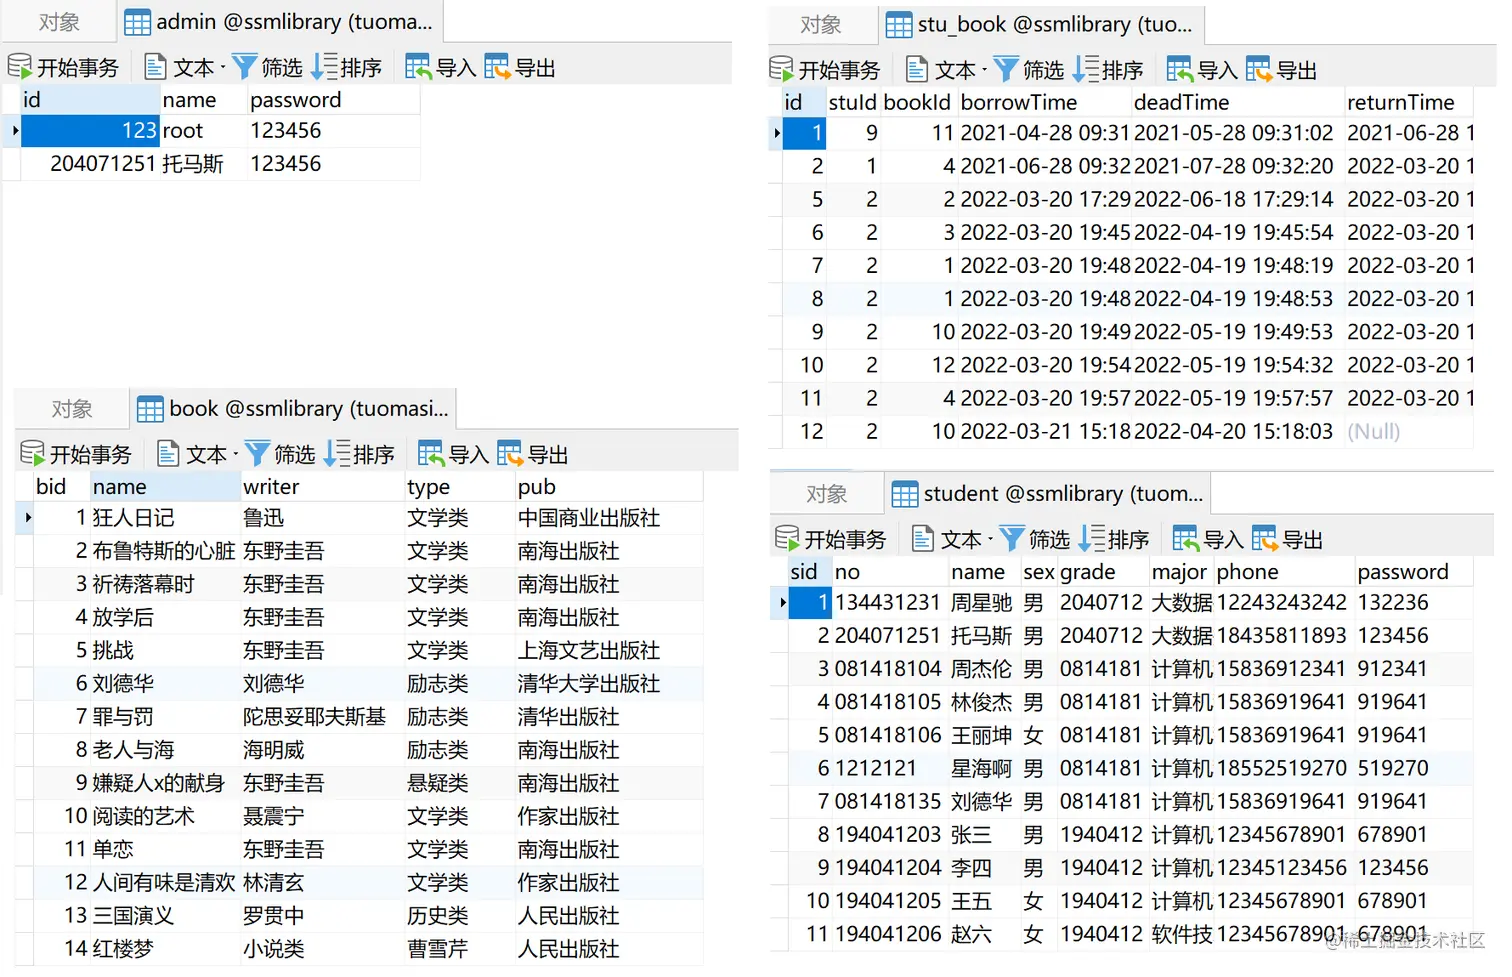Open the Objects tab beside student tab
The width and height of the screenshot is (1512, 977).
click(x=827, y=494)
